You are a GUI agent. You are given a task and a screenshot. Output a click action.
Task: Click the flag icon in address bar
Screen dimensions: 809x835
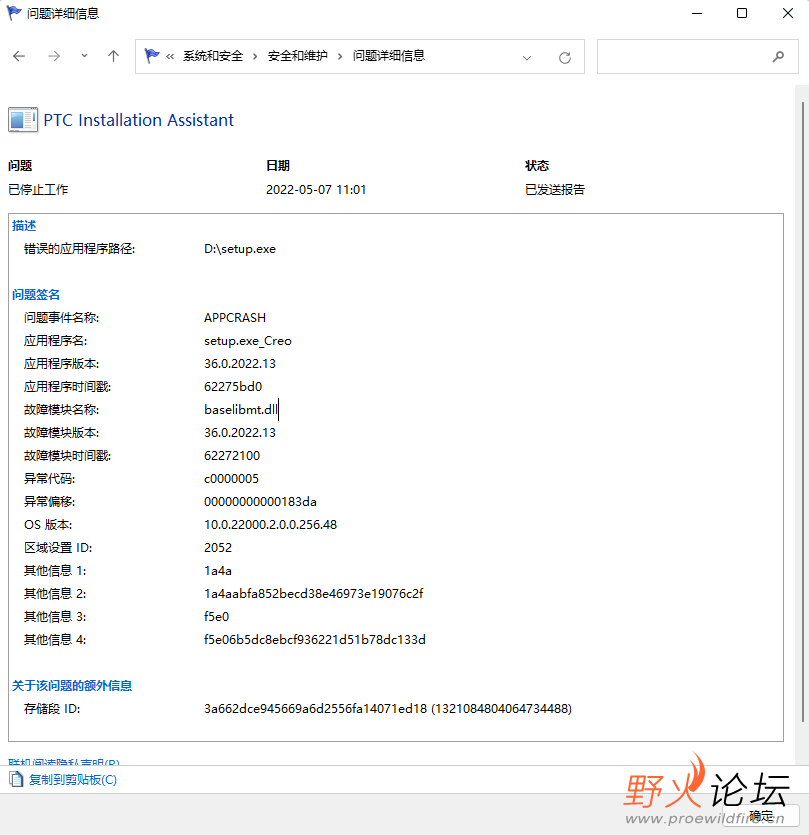(152, 56)
